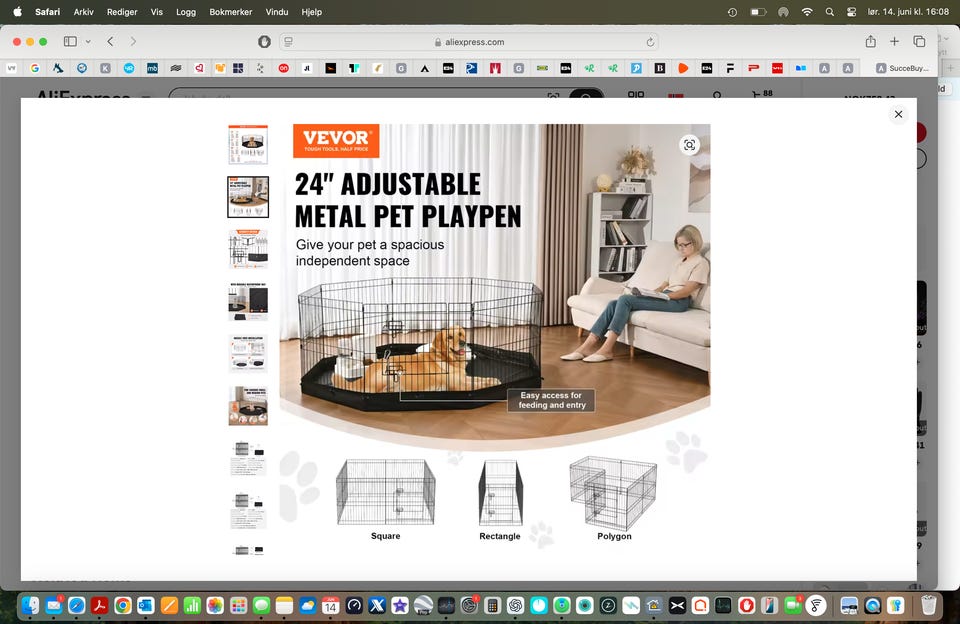Click the Wi-Fi menu bar icon
This screenshot has width=960, height=624.
tap(807, 12)
